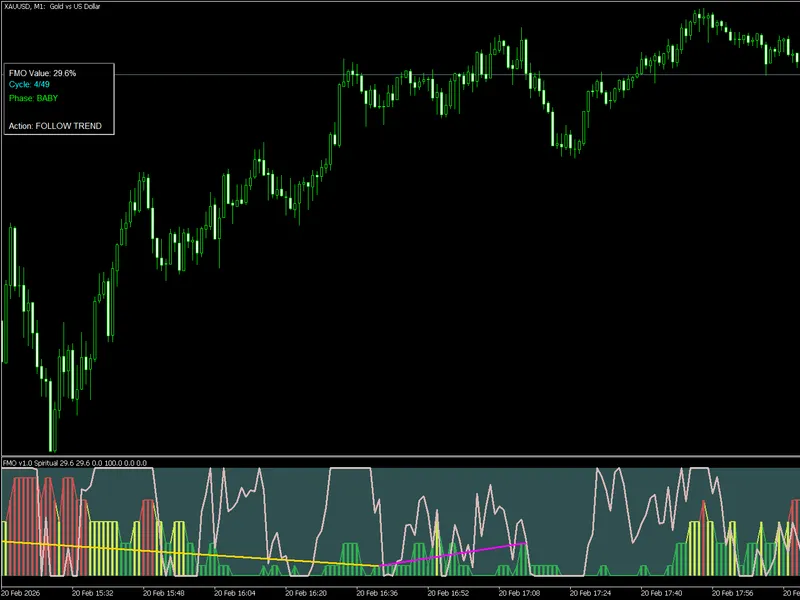Viewport: 800px width, 600px height.
Task: Click the '20 Feb 15:48' time axis label
Action: (x=164, y=593)
